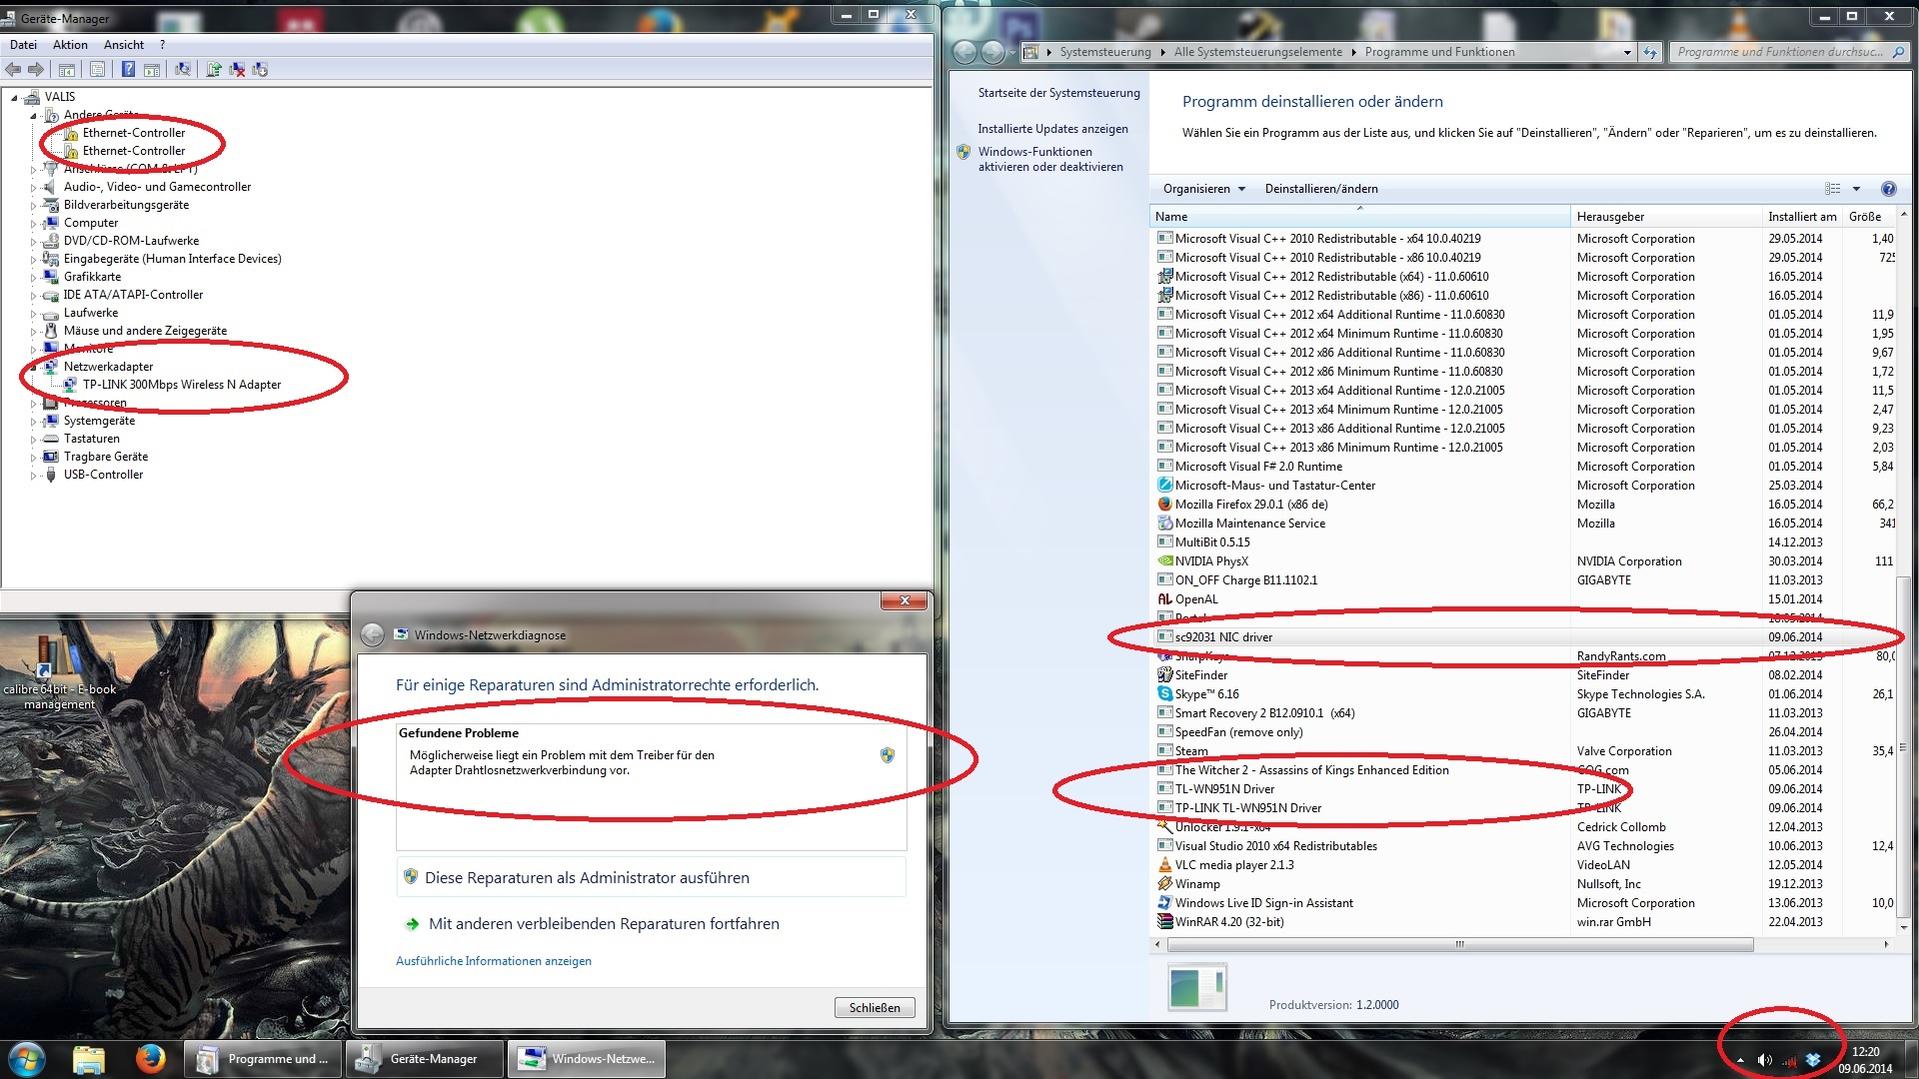Click the uninstall device icon with red X
The image size is (1919, 1079).
[x=237, y=69]
